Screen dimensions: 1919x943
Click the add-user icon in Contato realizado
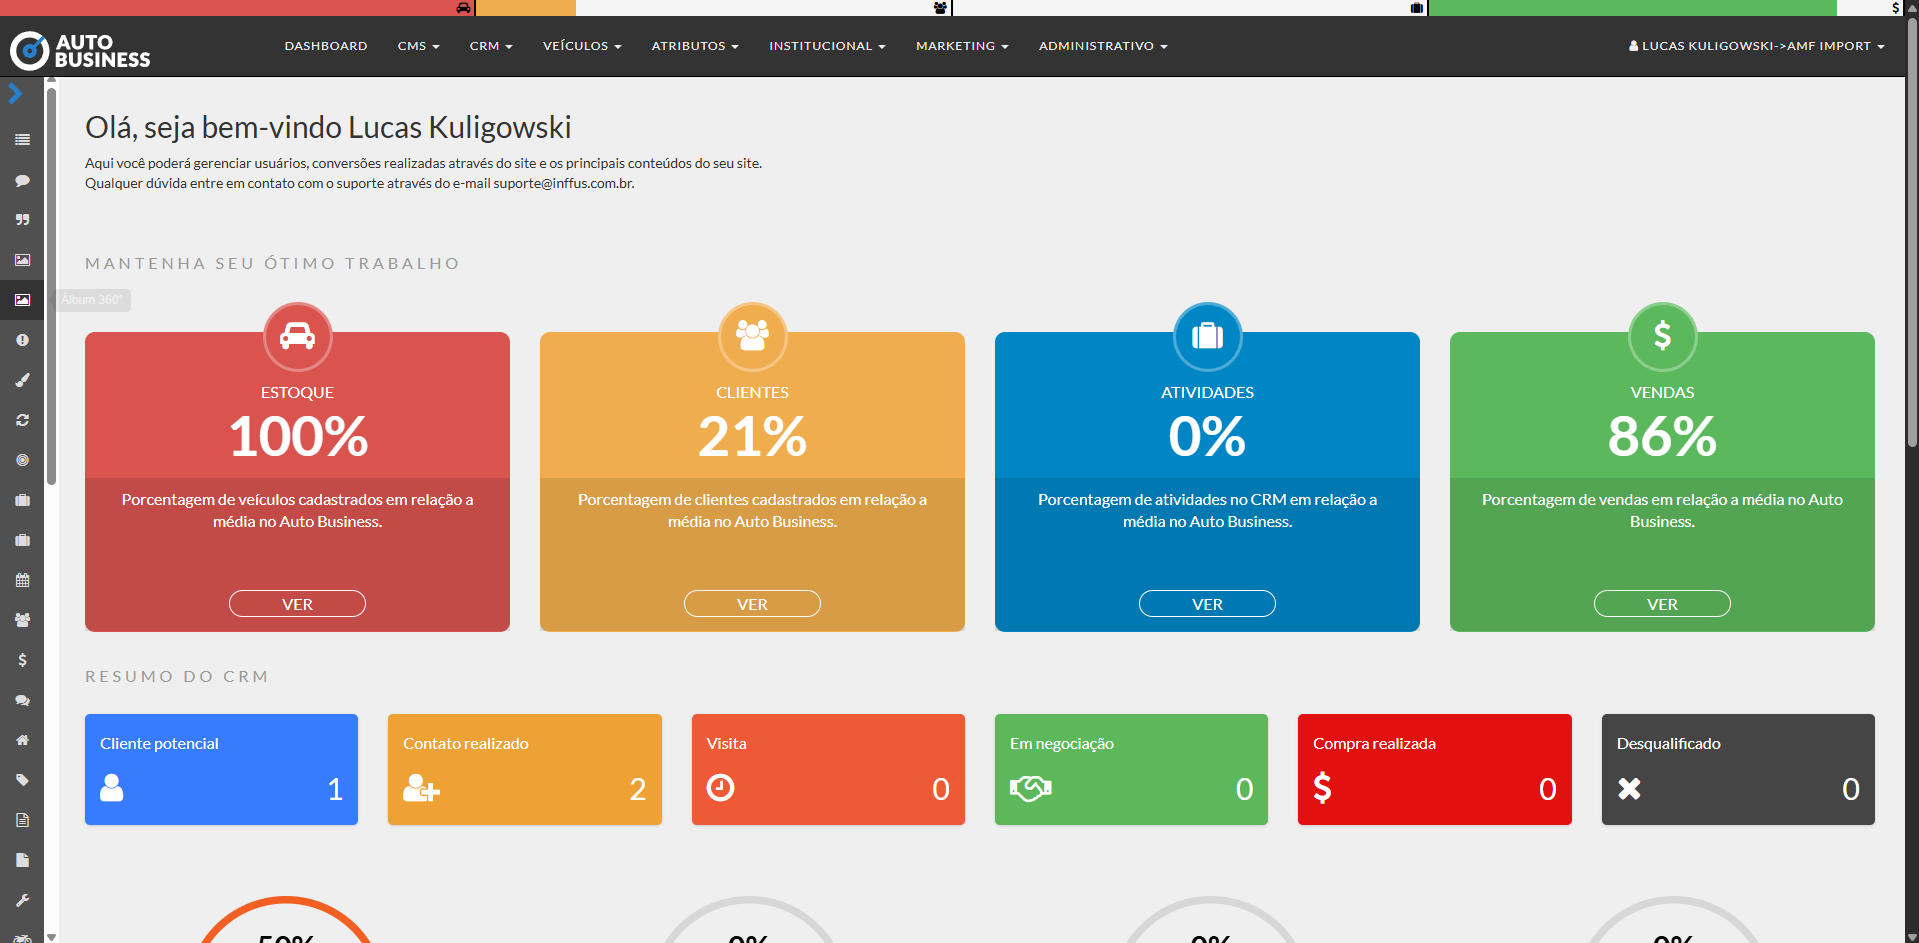tap(421, 788)
